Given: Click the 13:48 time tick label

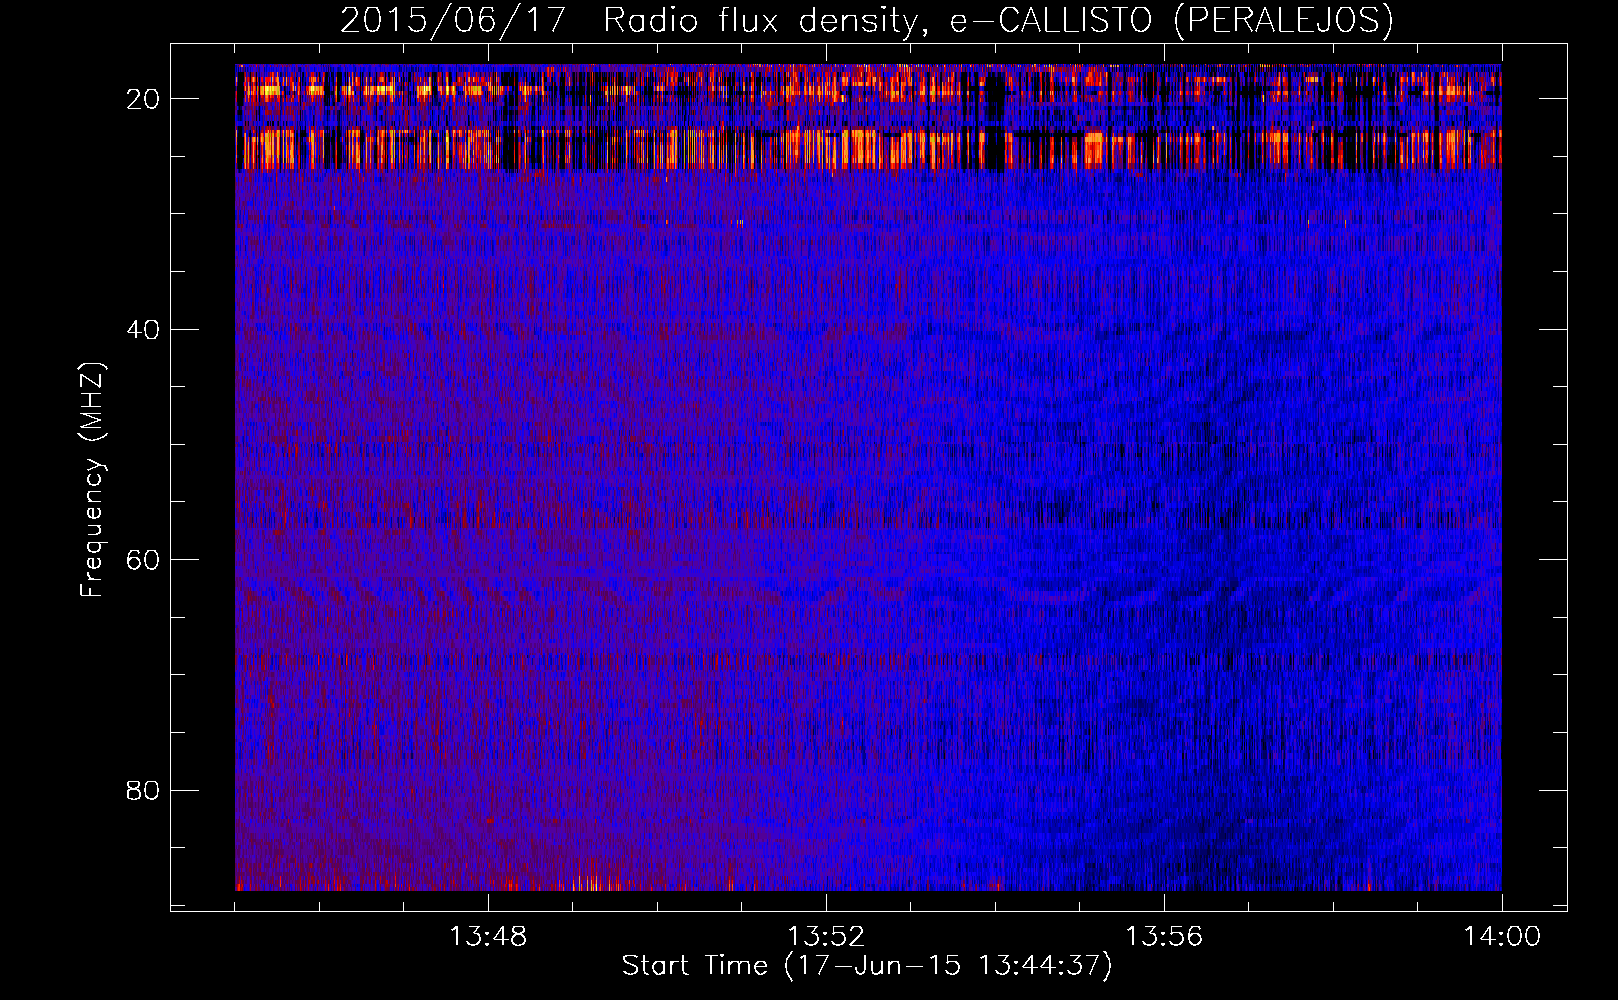Looking at the screenshot, I should pyautogui.click(x=488, y=937).
